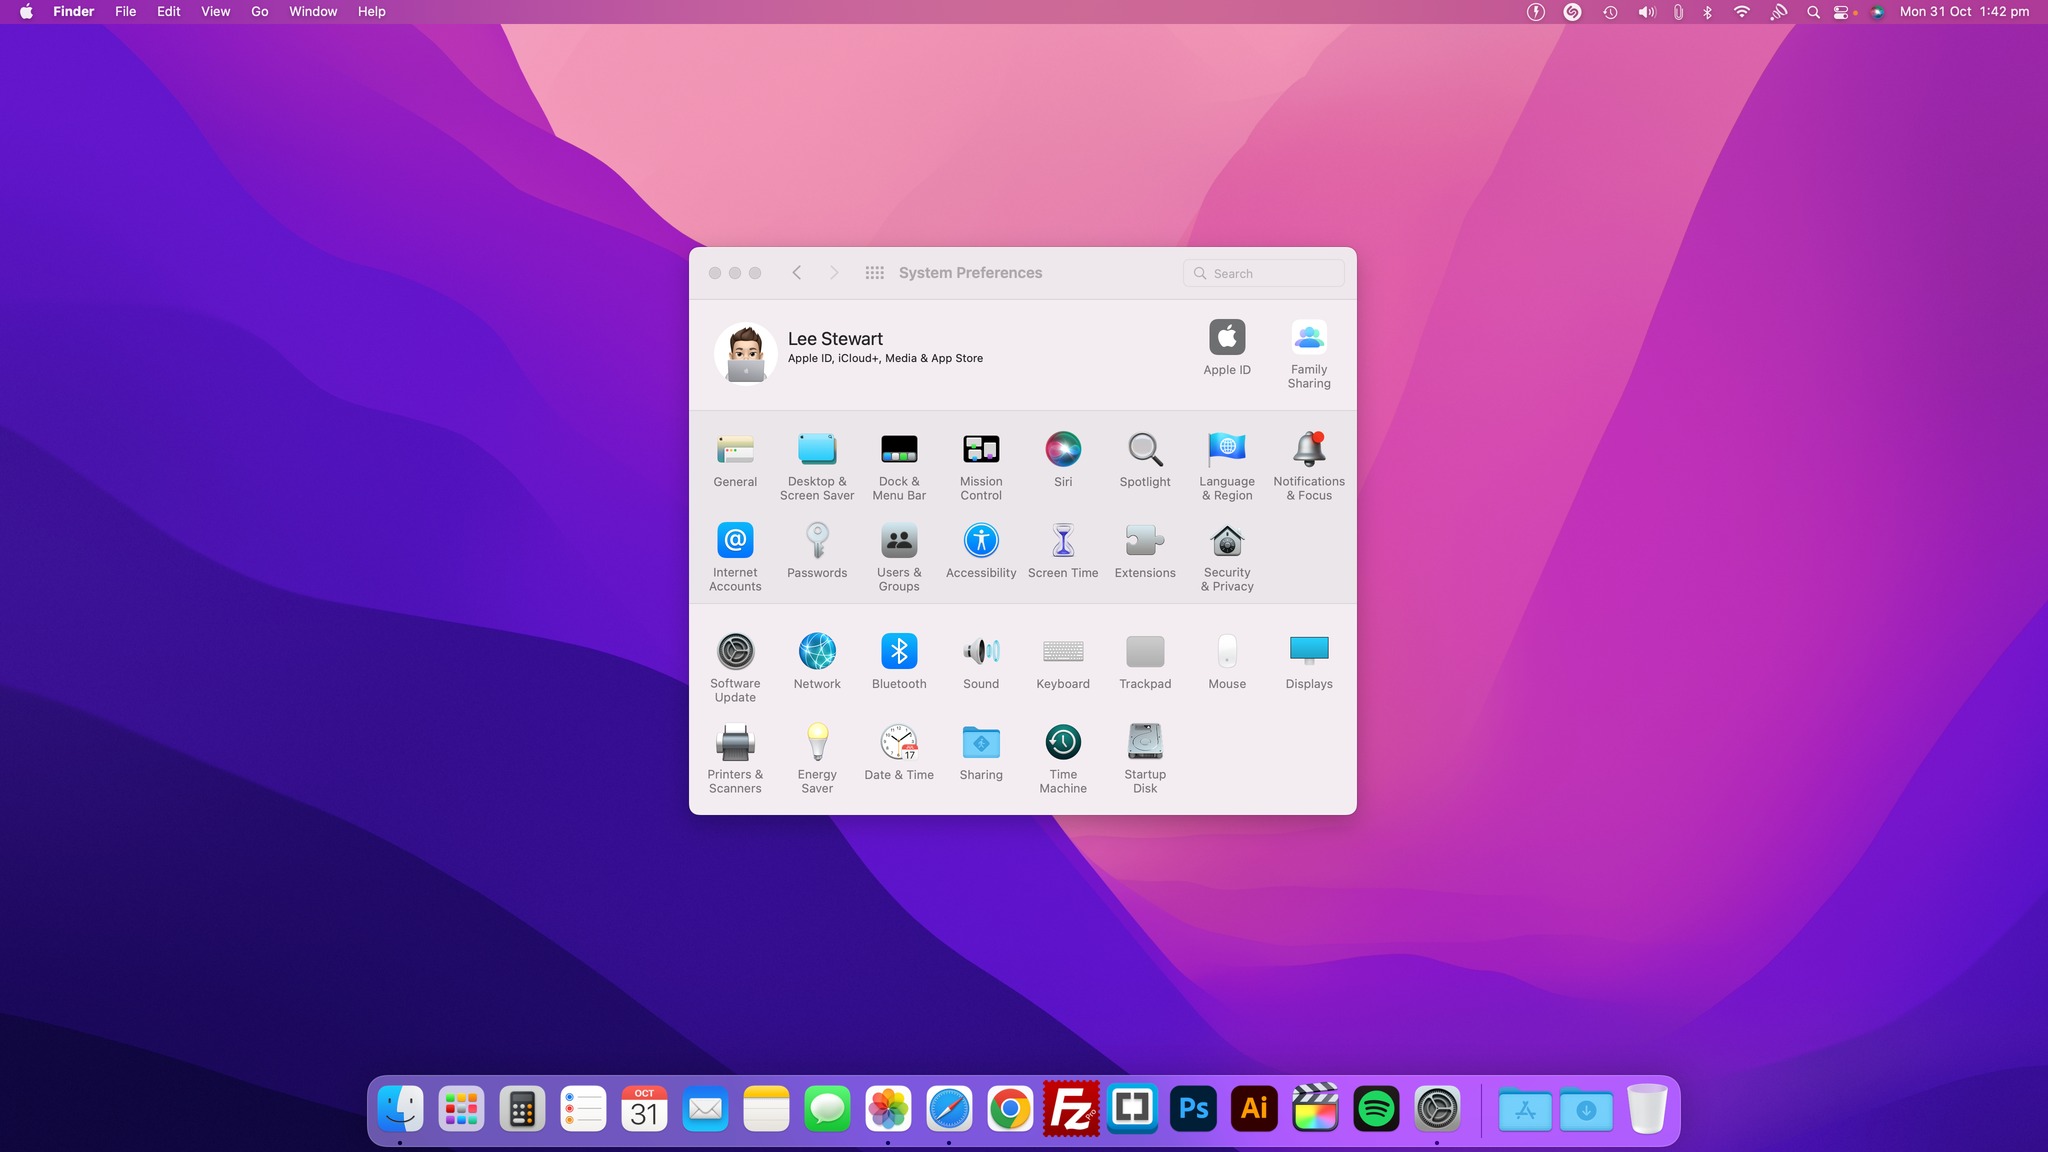Open the Edit menu
2048x1152 pixels.
point(169,12)
